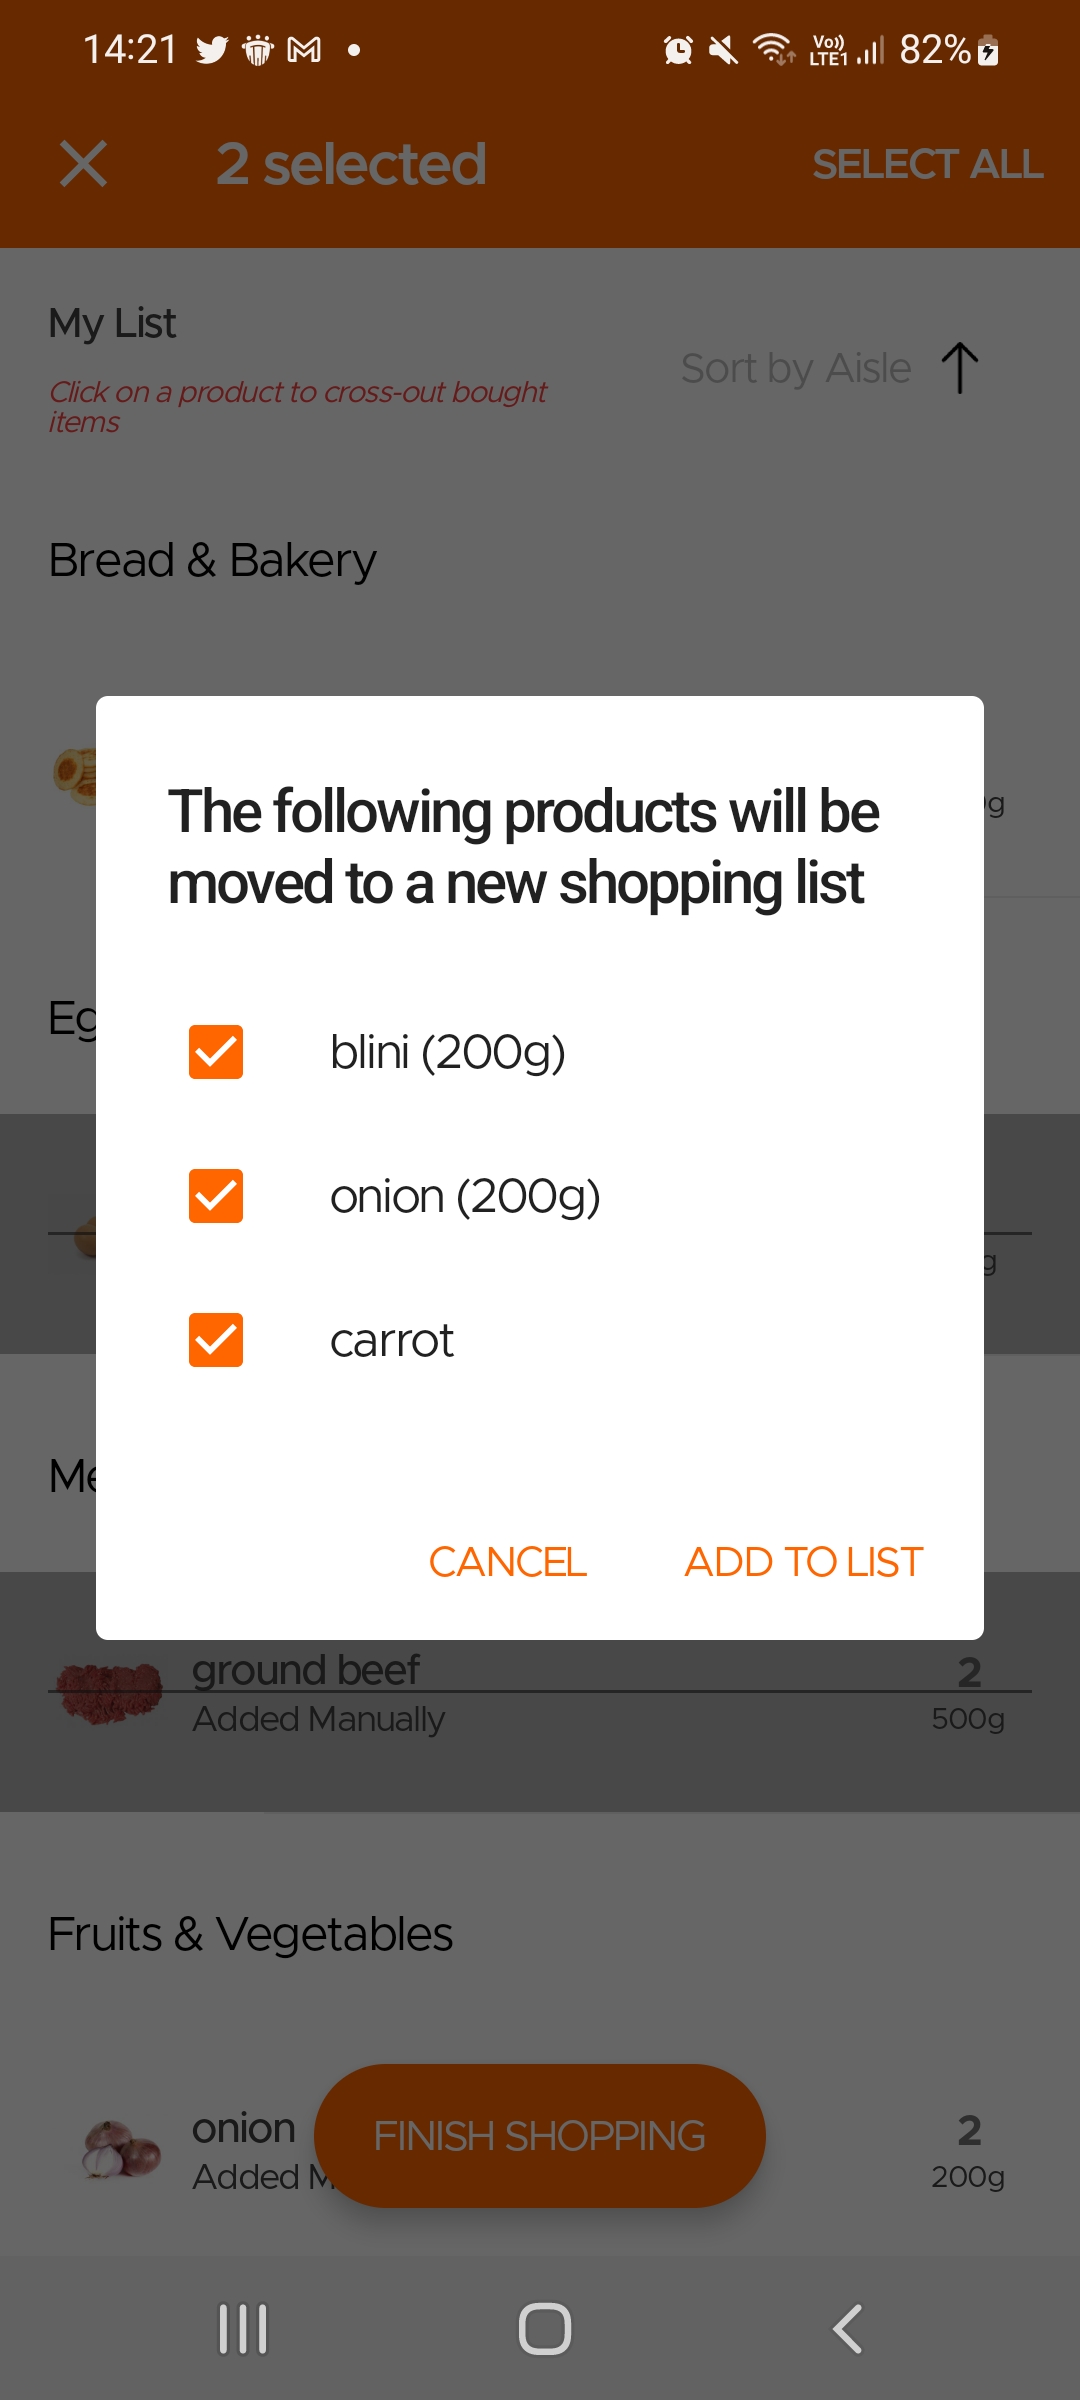Tap the FINISH SHOPPING button
Image resolution: width=1080 pixels, height=2400 pixels.
(540, 2136)
